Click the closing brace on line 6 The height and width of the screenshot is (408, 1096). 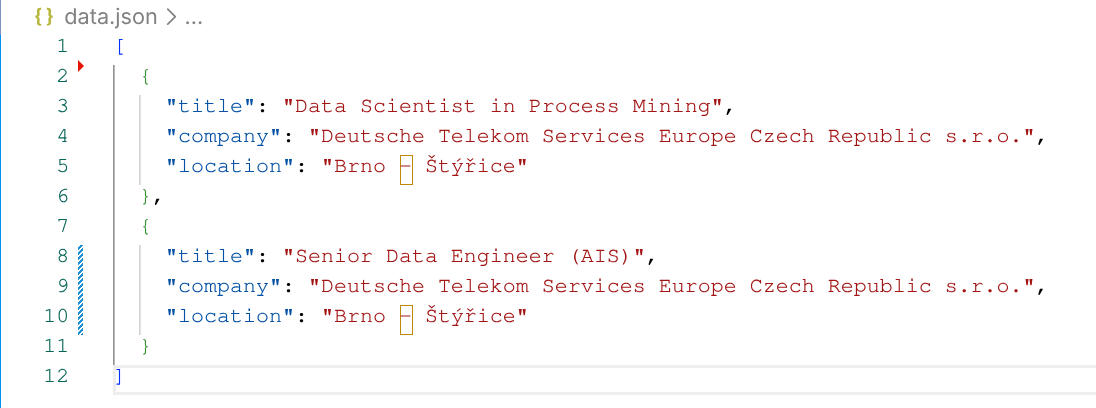pyautogui.click(x=146, y=196)
